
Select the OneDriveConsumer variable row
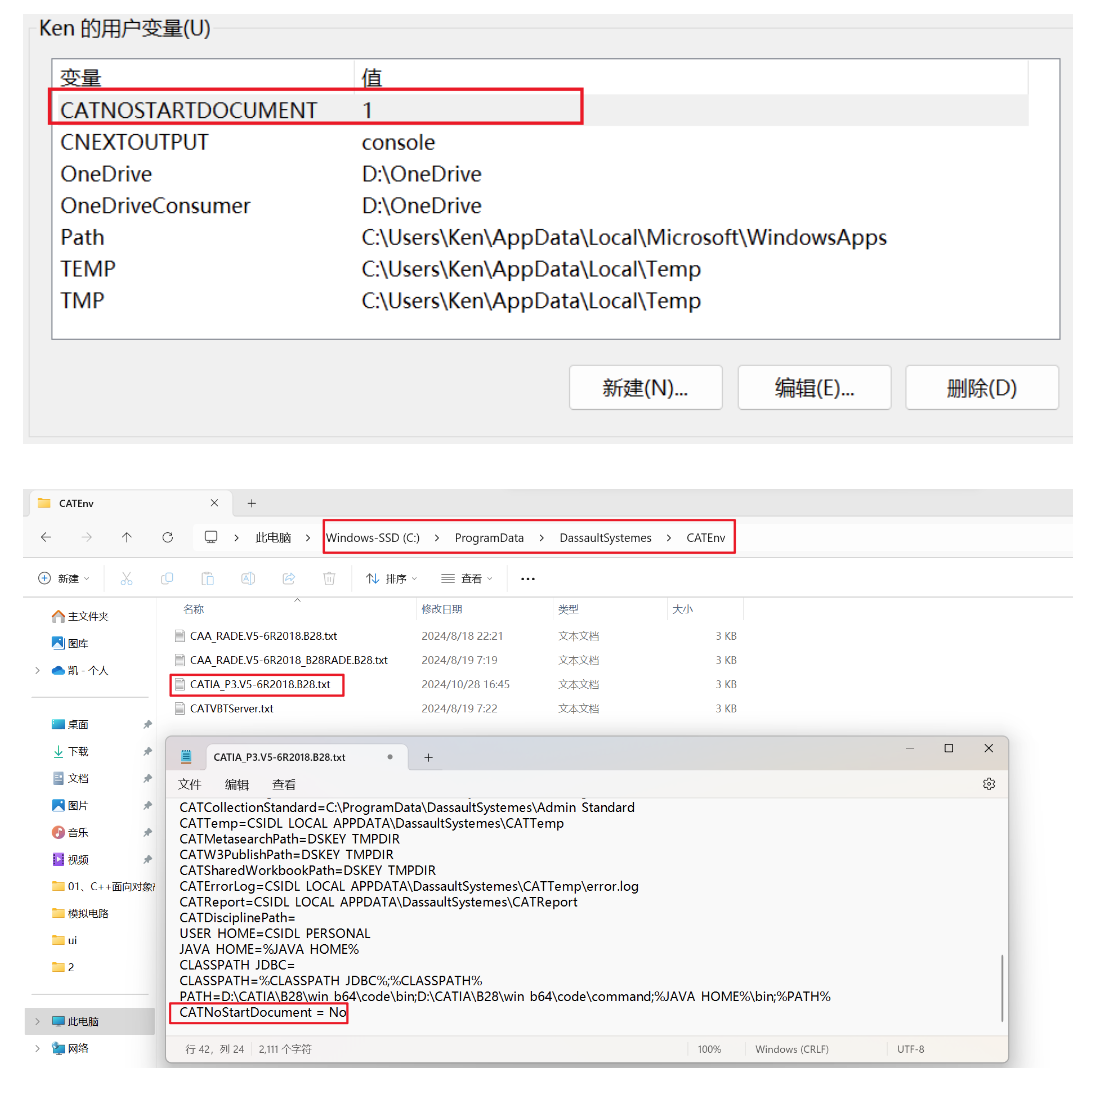coord(540,205)
